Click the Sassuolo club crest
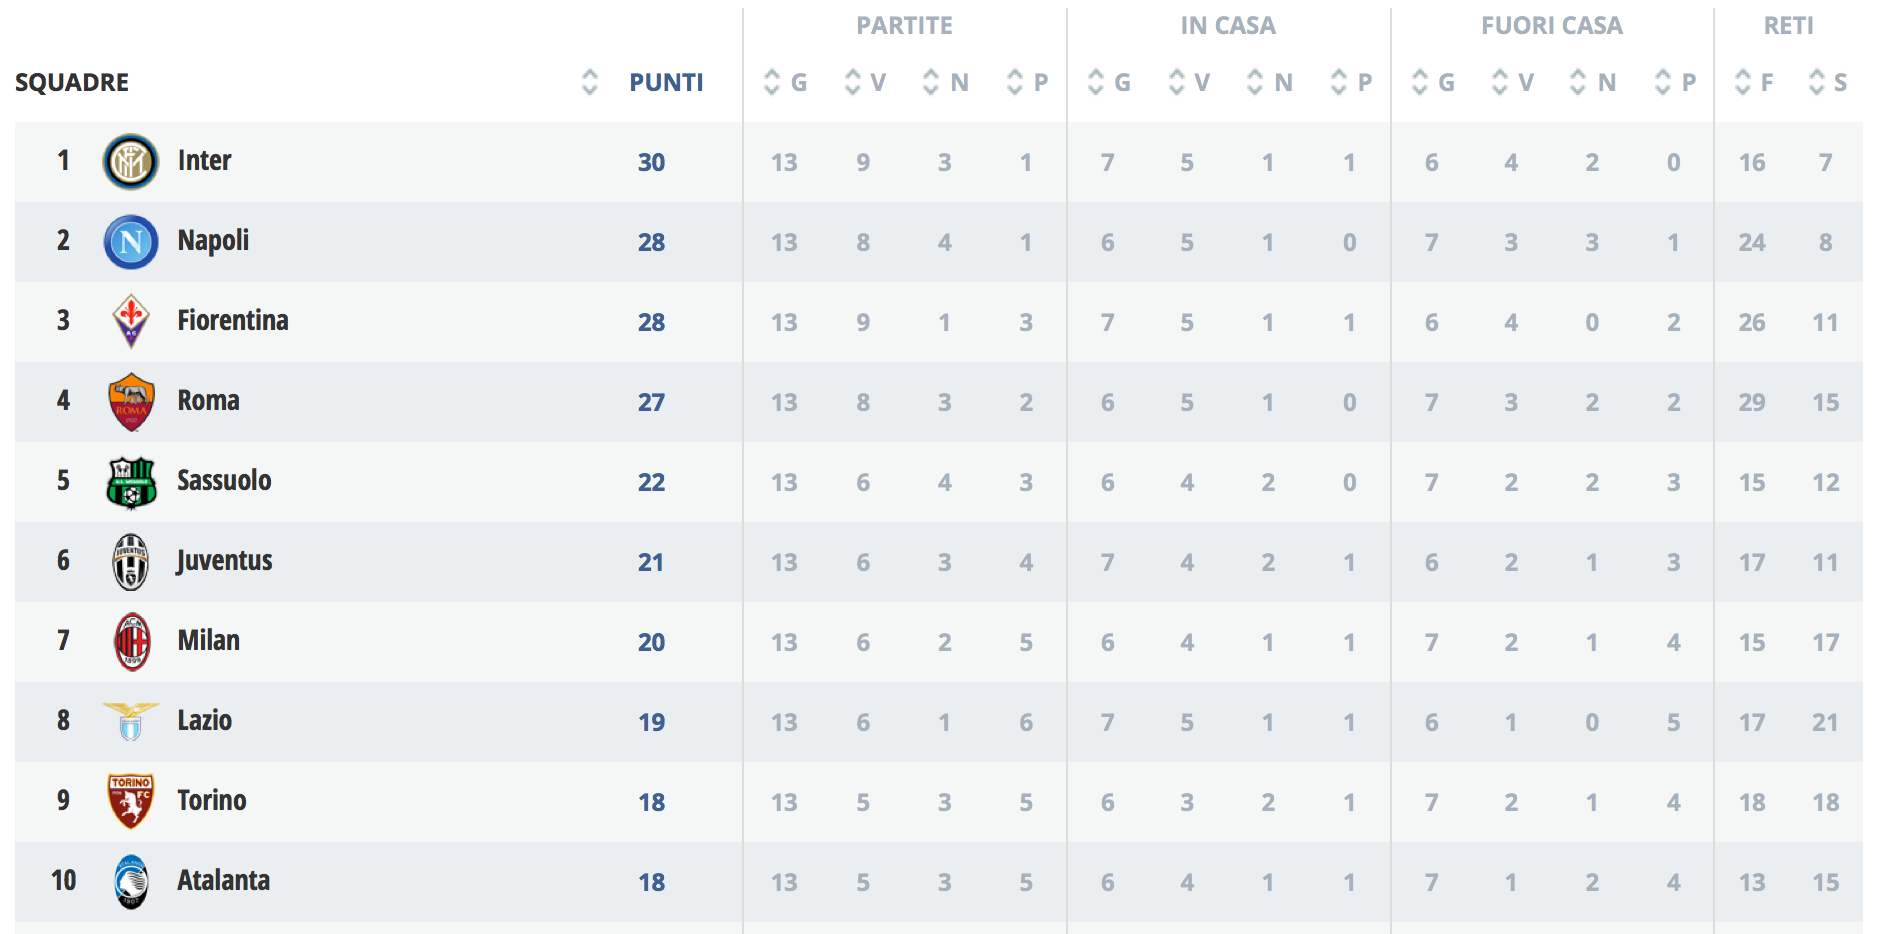 [131, 482]
